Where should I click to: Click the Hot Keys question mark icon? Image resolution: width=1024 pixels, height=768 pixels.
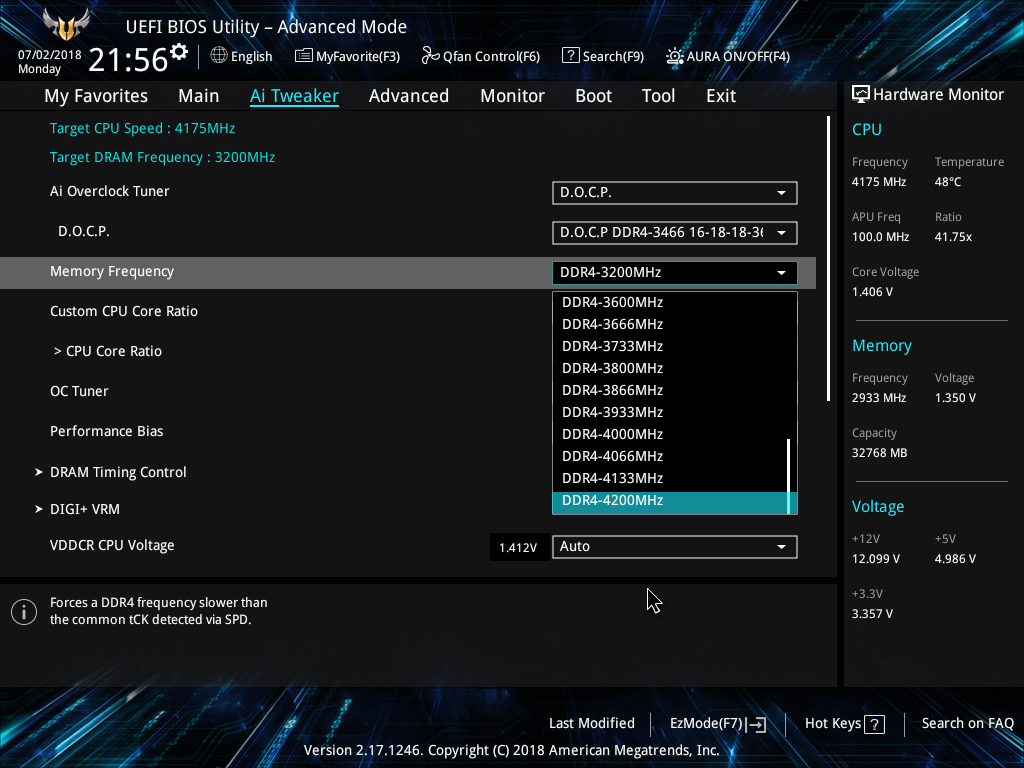pos(874,724)
